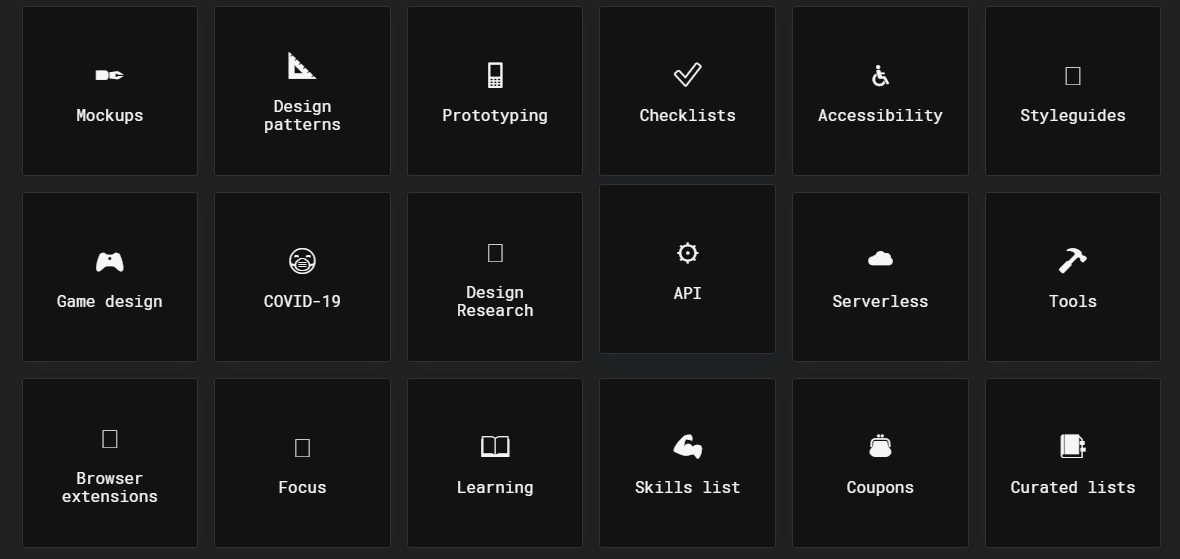Viewport: 1180px width, 559px height.
Task: Click the hammer icon above Tools
Action: (x=1073, y=261)
